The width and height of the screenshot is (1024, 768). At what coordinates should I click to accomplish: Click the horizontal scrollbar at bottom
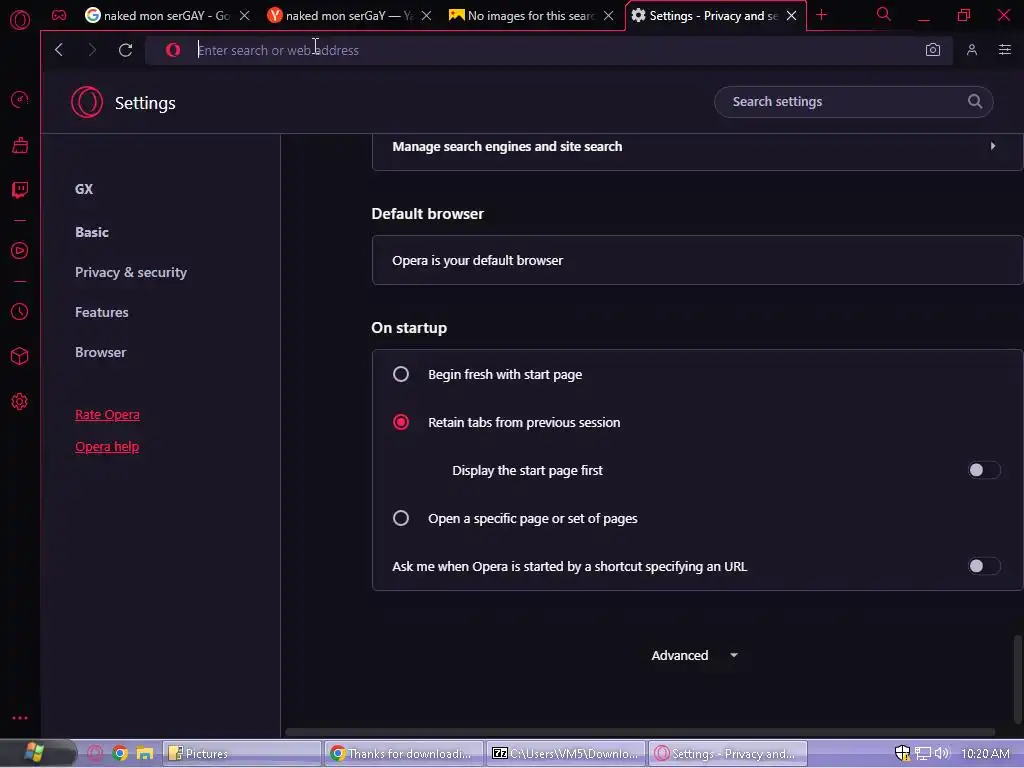click(640, 732)
